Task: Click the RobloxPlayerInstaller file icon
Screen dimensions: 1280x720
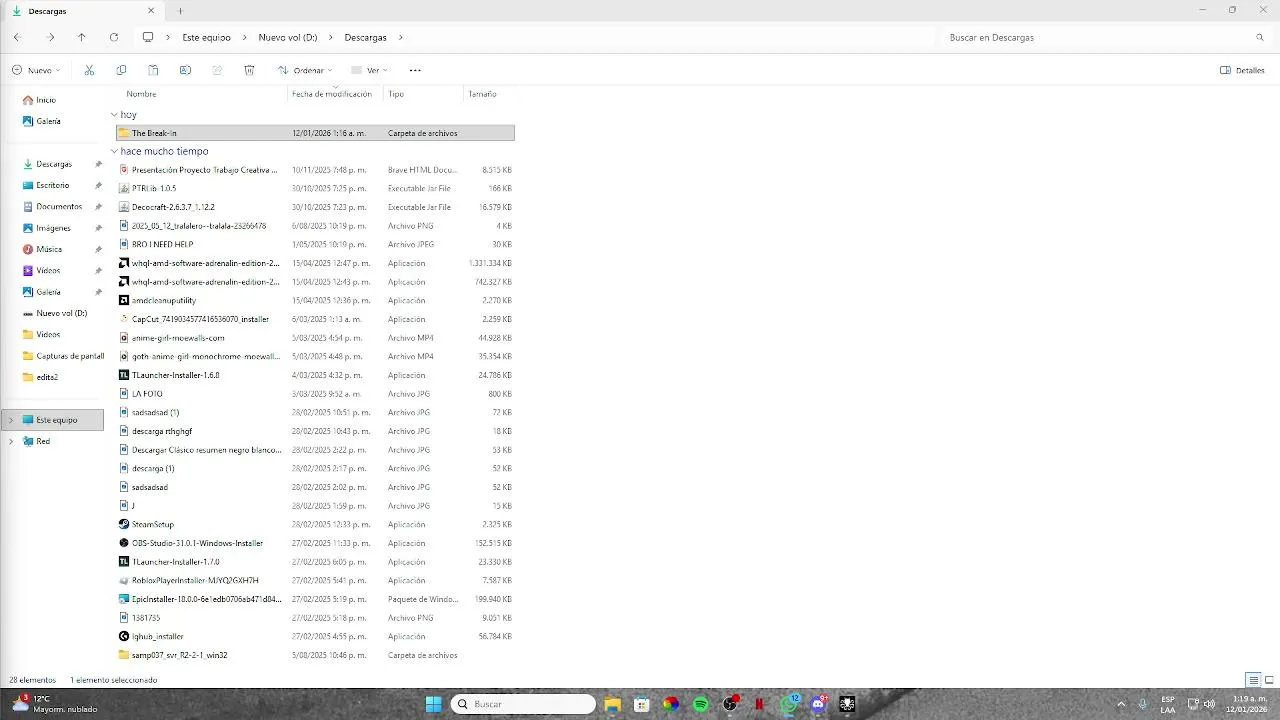Action: click(124, 580)
